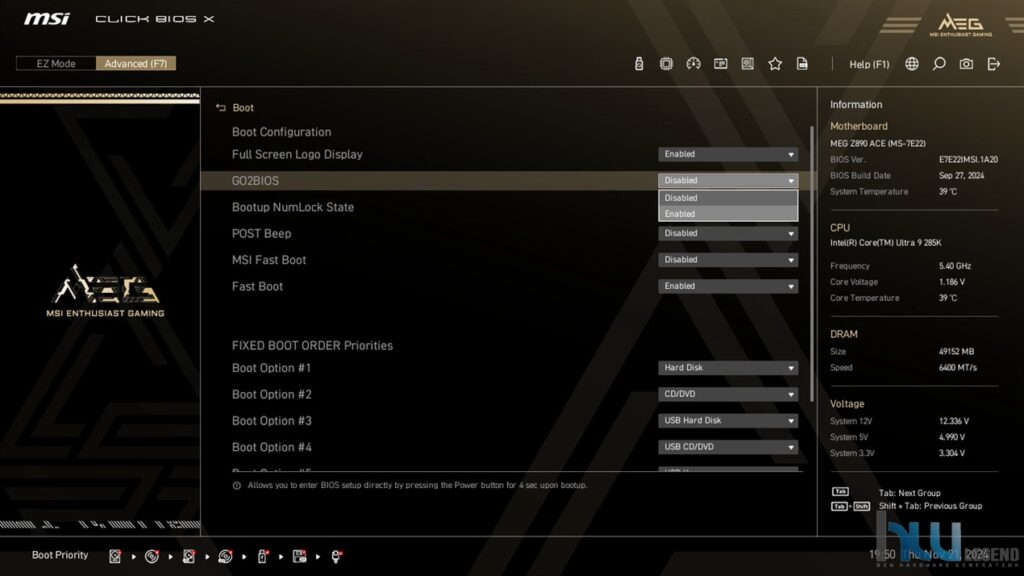Open the CPU chip settings icon
Image resolution: width=1024 pixels, height=576 pixels.
666,63
